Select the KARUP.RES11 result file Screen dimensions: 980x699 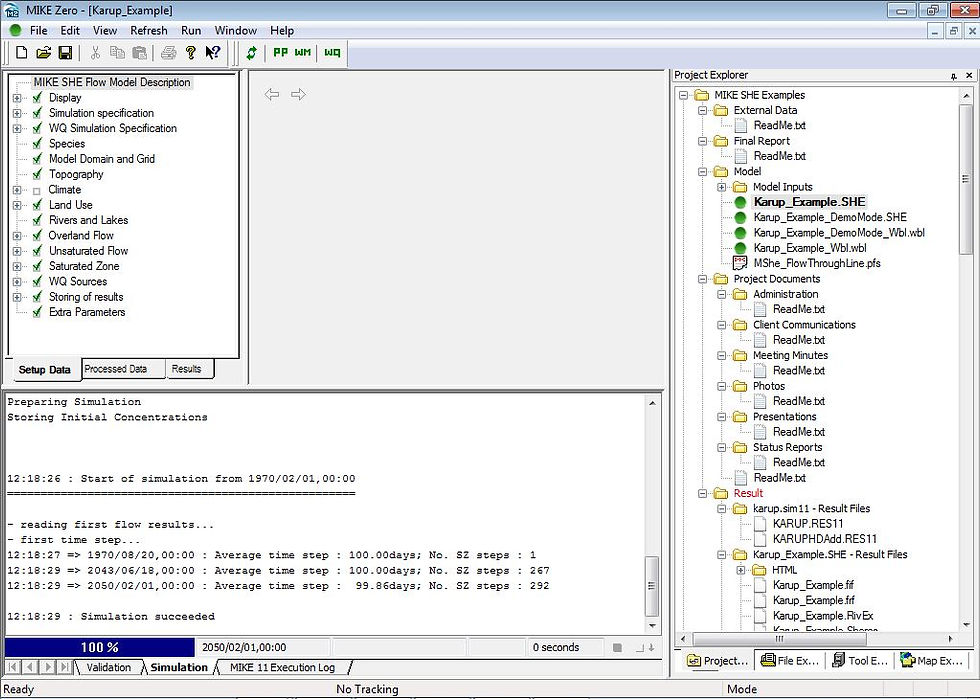(x=808, y=524)
